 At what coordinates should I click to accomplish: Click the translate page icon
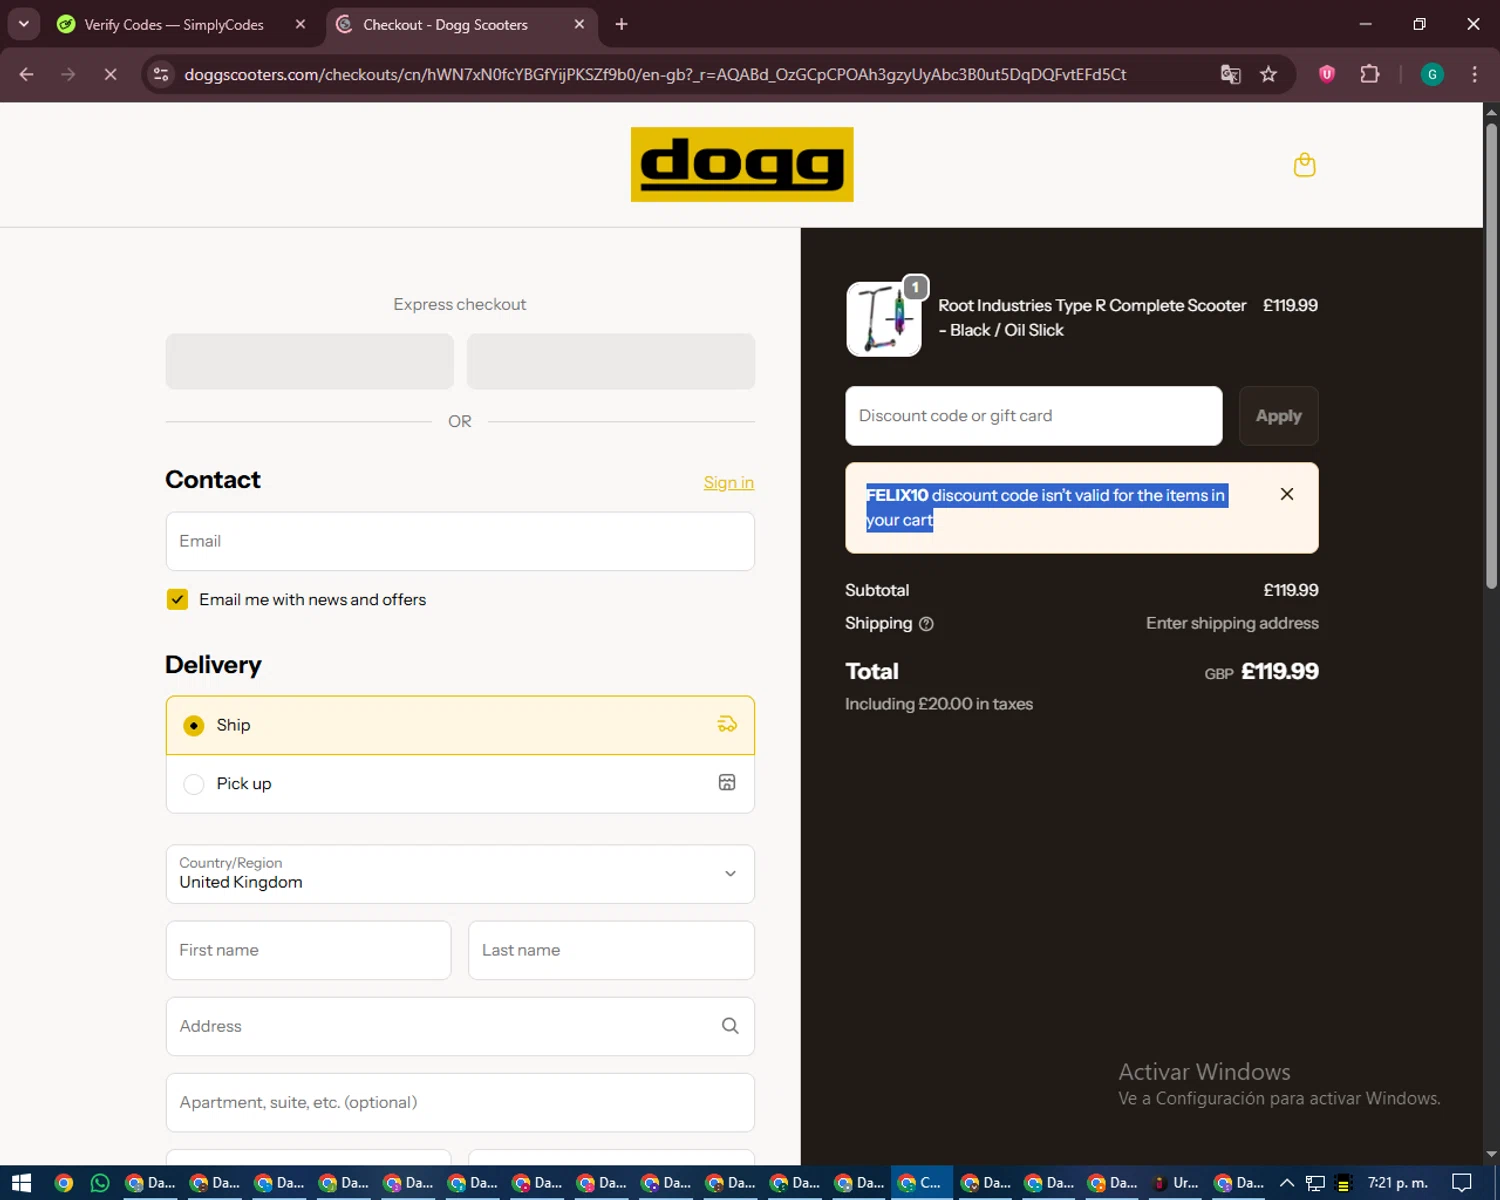(1230, 74)
